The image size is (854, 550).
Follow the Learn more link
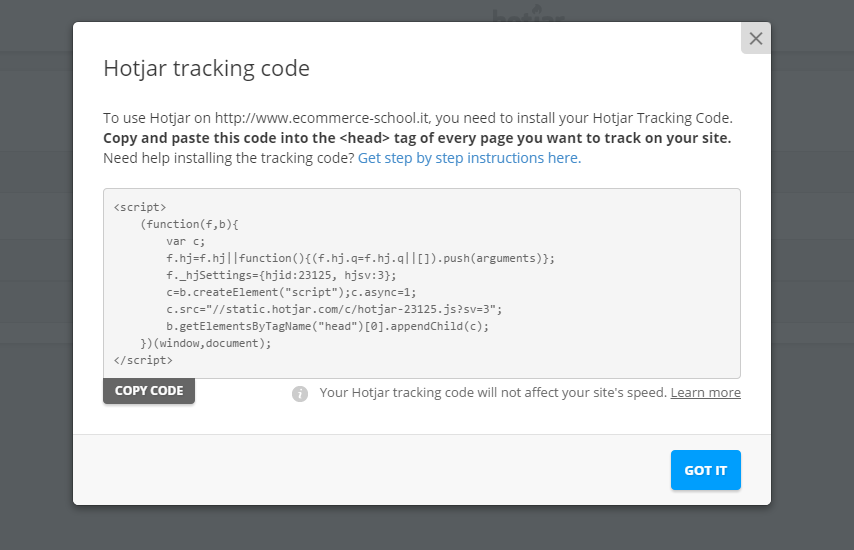tap(705, 392)
